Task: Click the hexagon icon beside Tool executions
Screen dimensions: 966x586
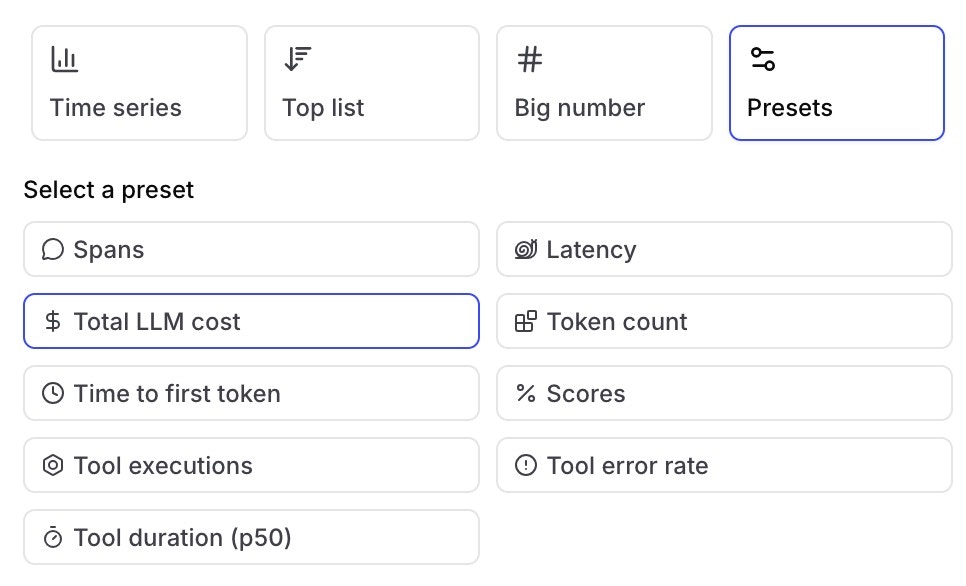Action: (x=53, y=466)
